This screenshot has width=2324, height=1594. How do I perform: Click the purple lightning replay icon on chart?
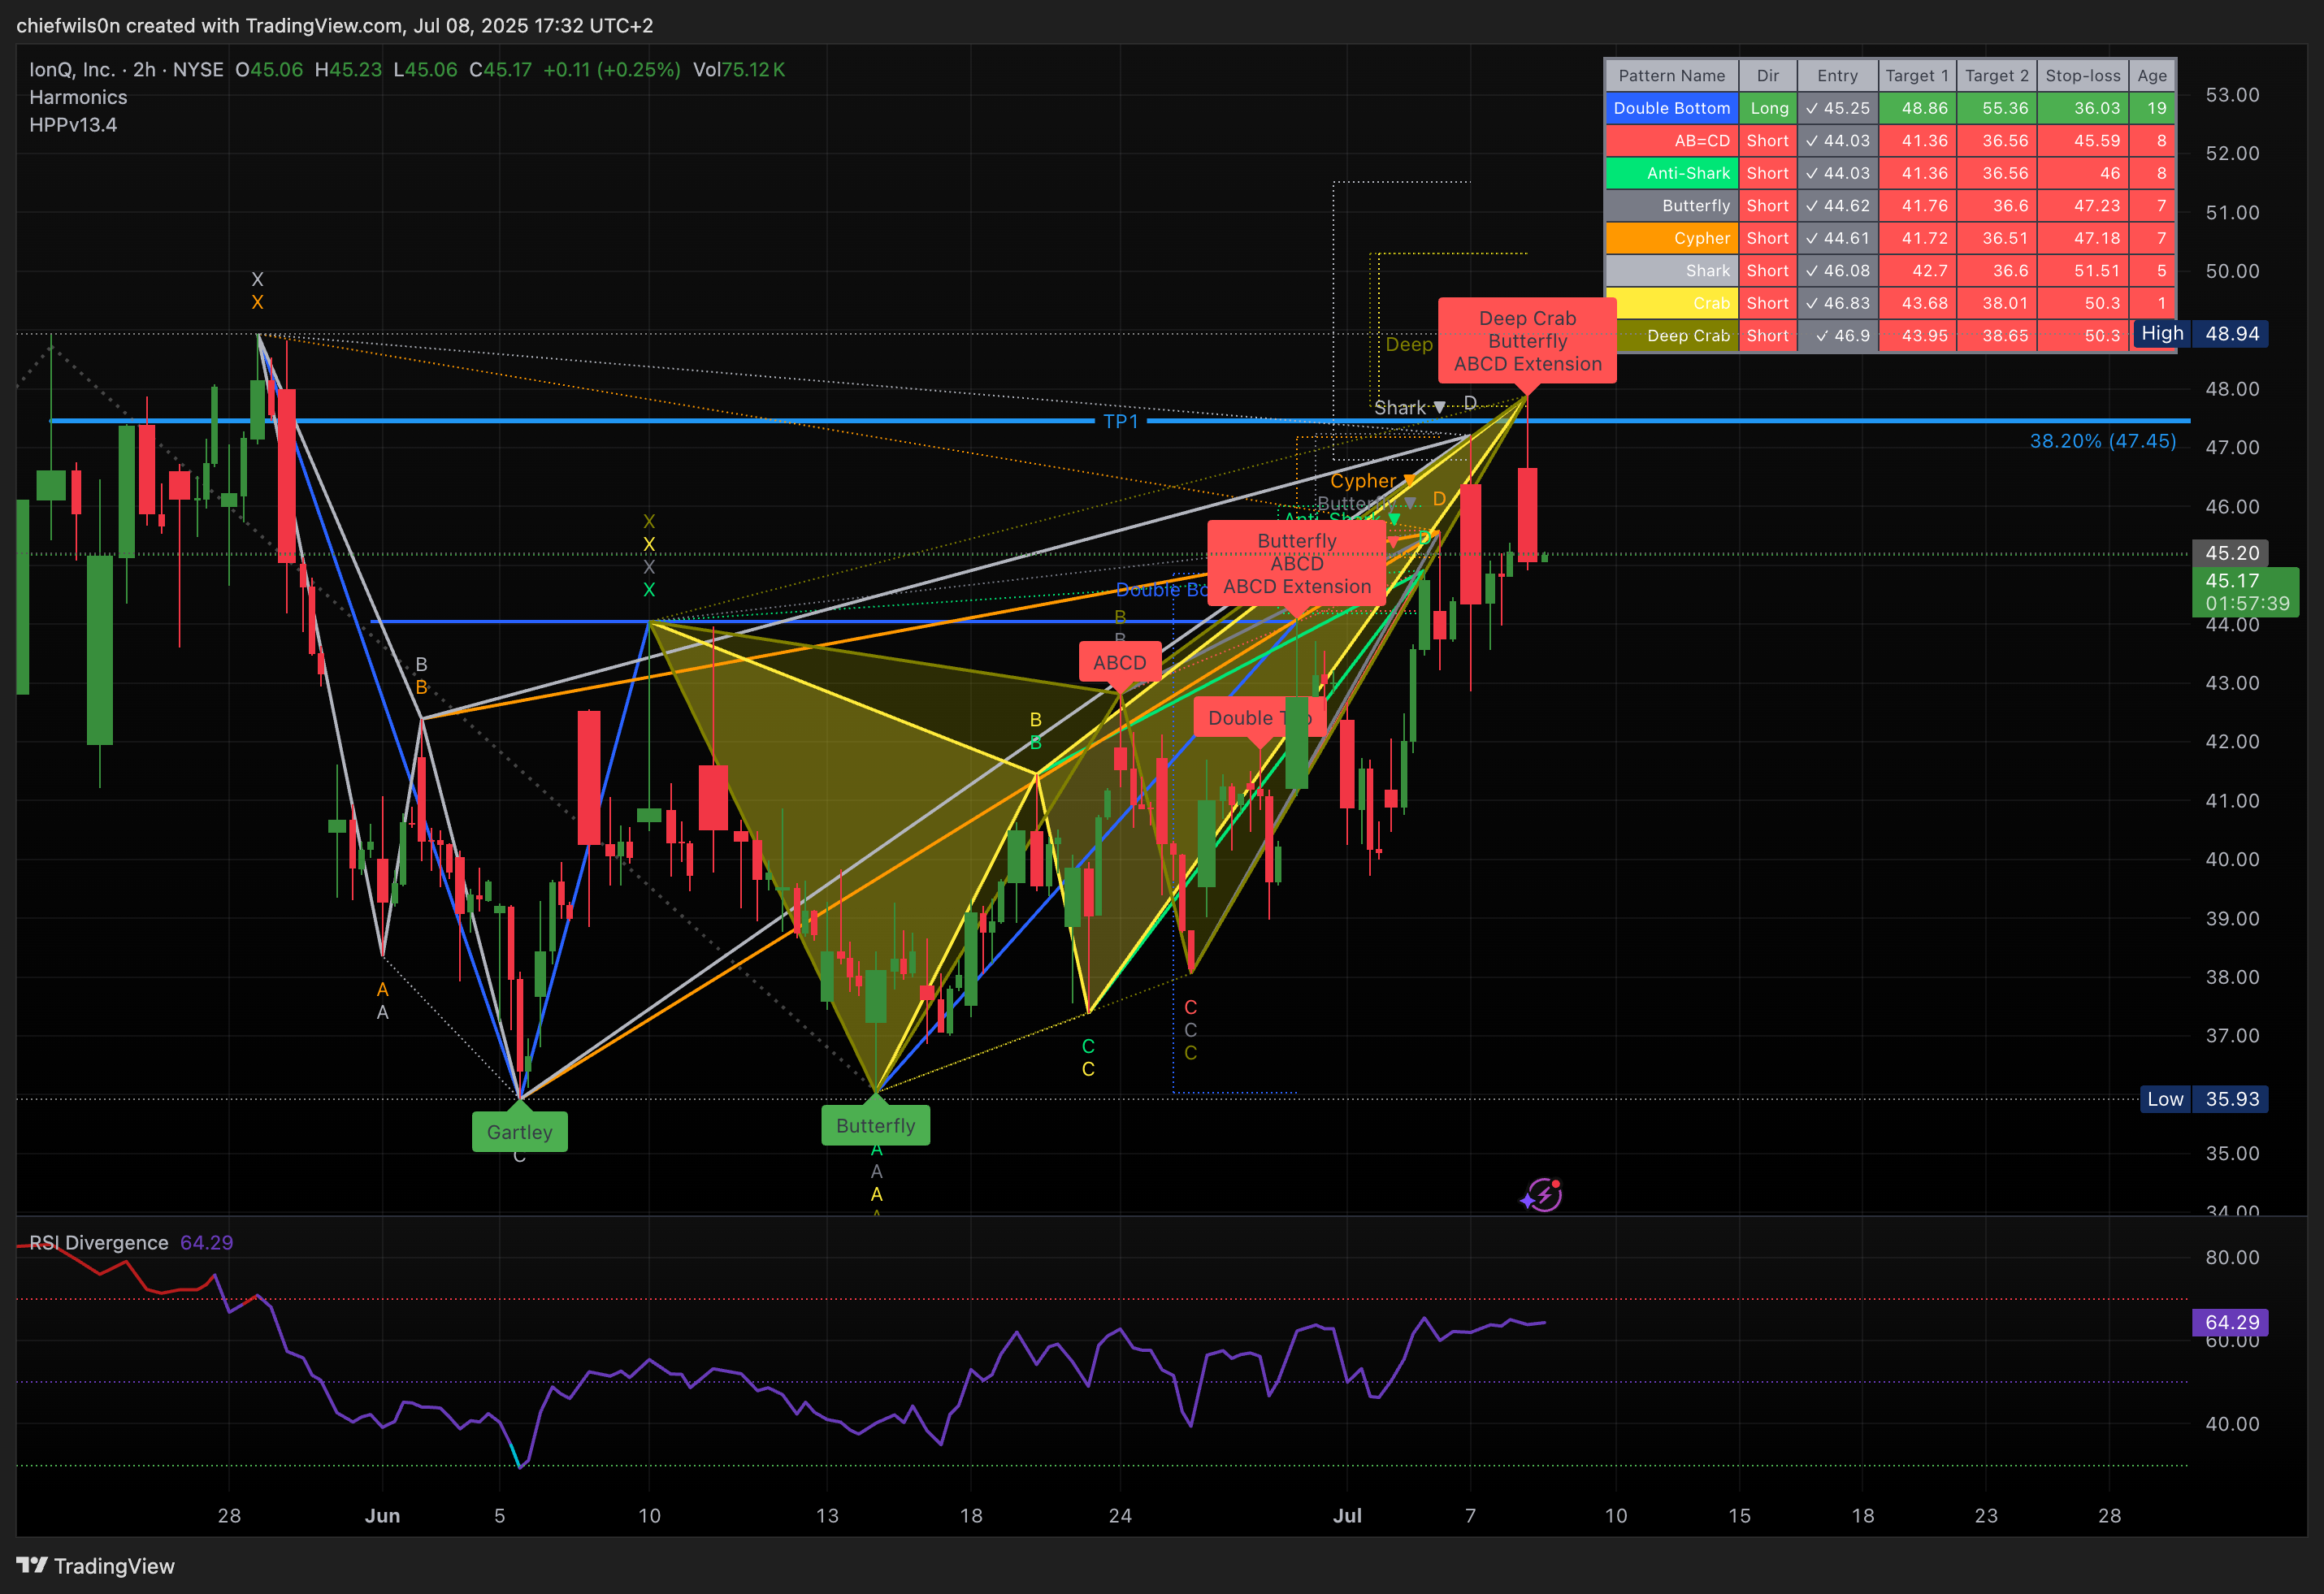1542,1194
